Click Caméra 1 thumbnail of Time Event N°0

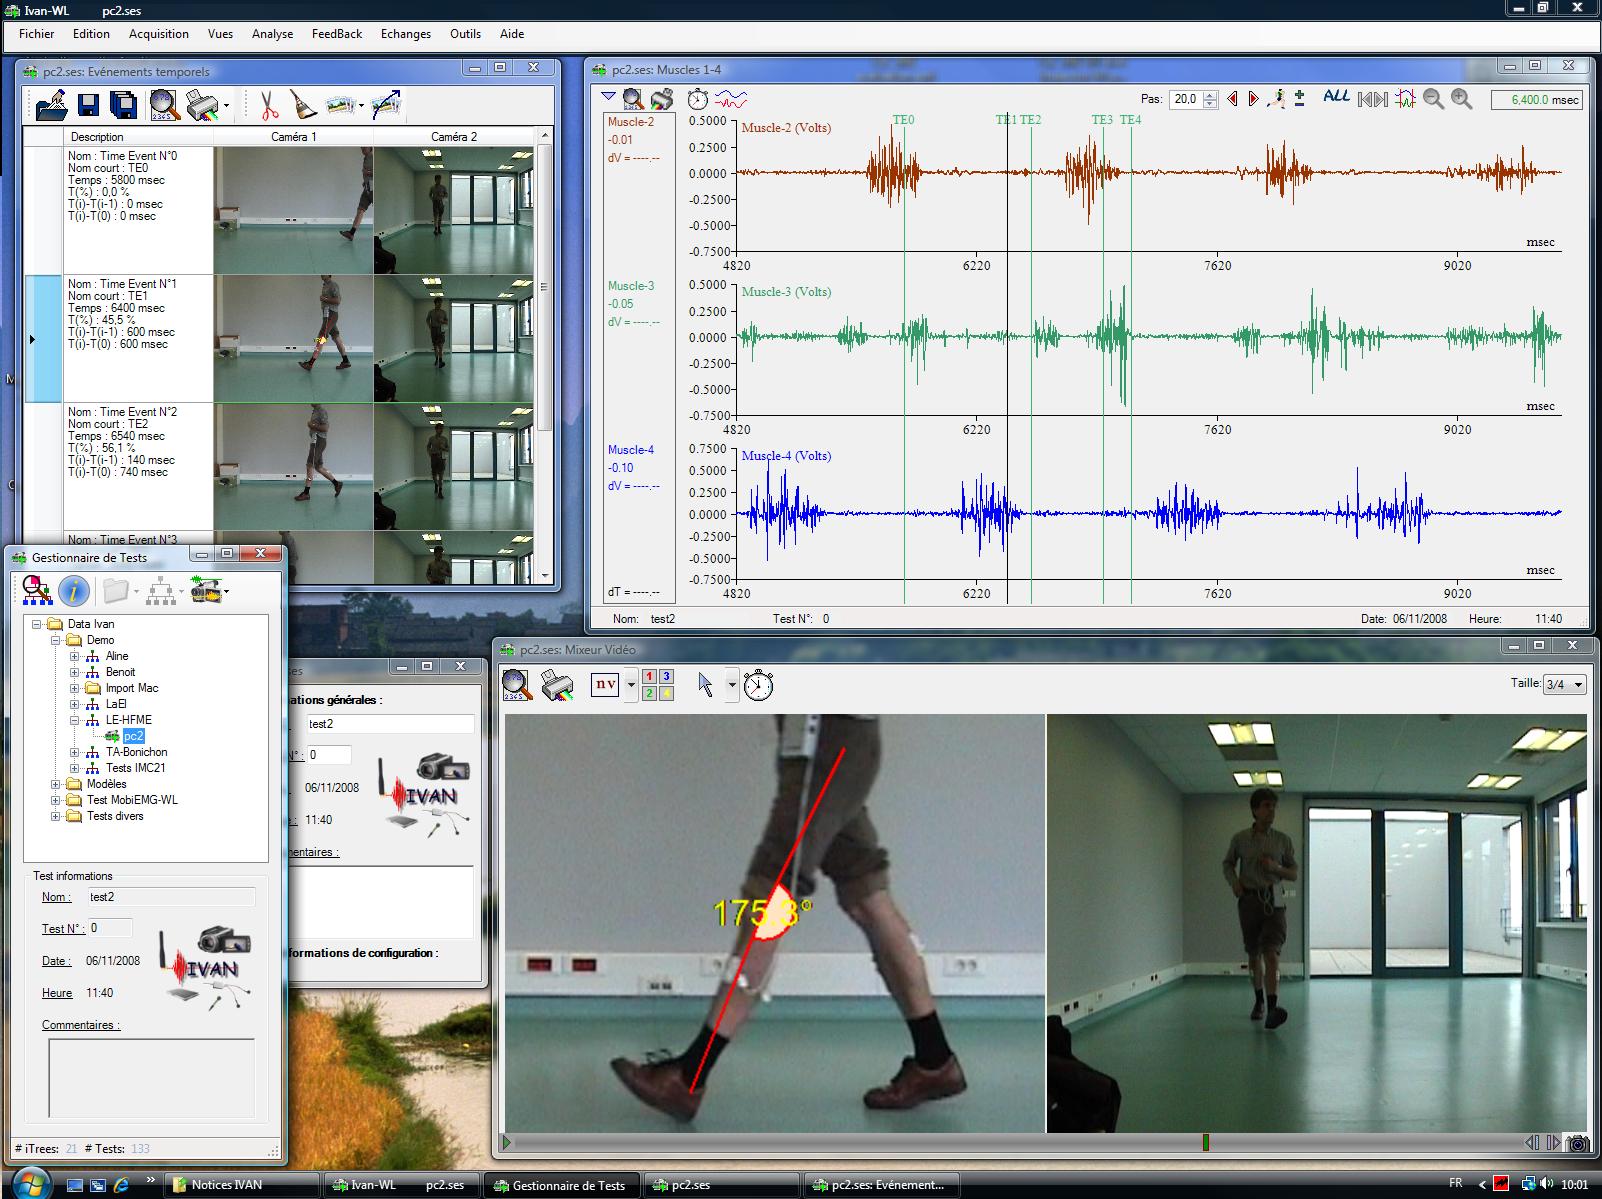point(294,210)
